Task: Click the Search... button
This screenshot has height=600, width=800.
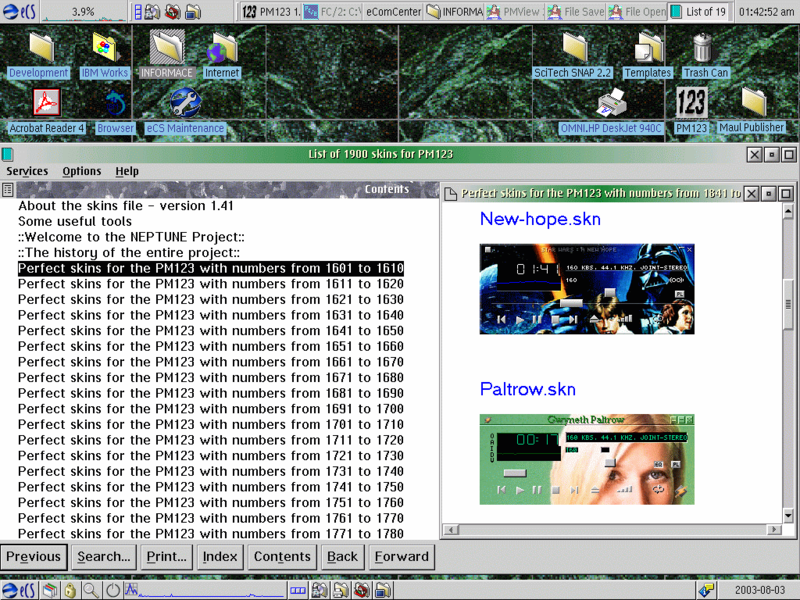Action: (104, 557)
